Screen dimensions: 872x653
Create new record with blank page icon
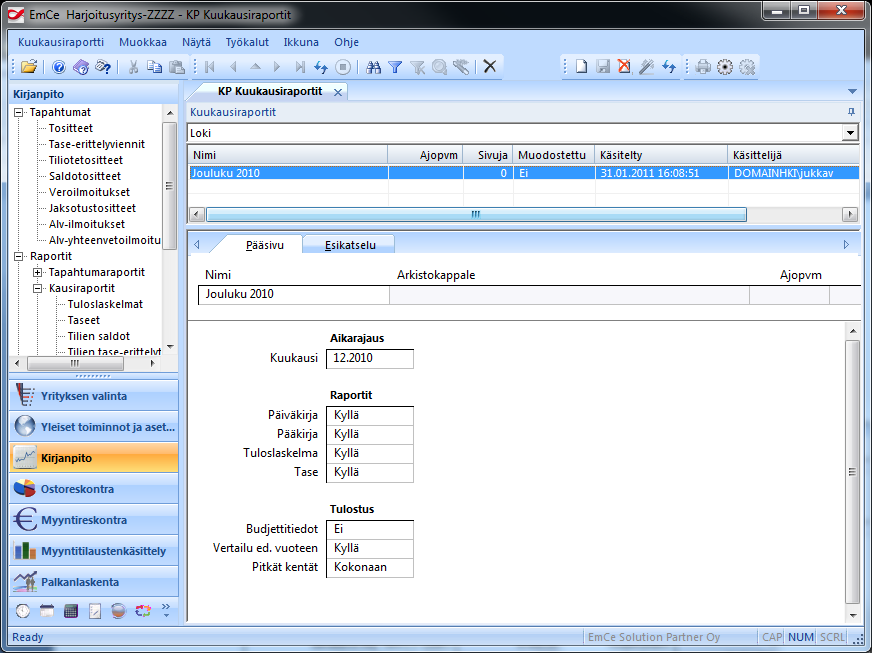581,67
